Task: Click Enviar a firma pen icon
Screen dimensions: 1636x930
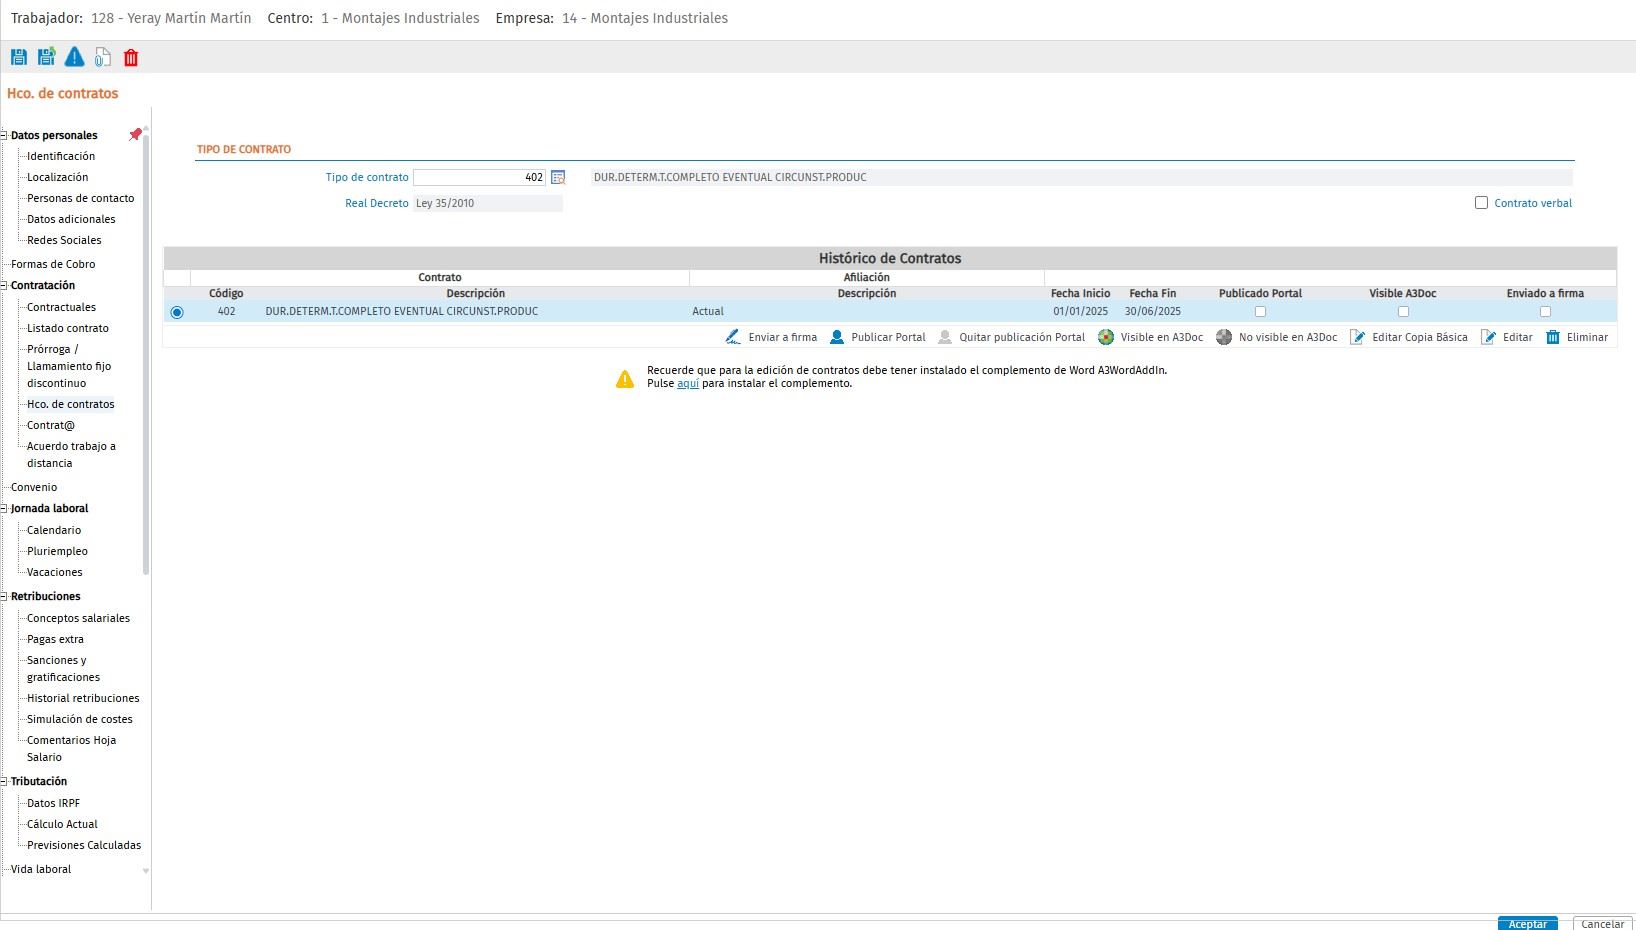Action: click(x=733, y=337)
